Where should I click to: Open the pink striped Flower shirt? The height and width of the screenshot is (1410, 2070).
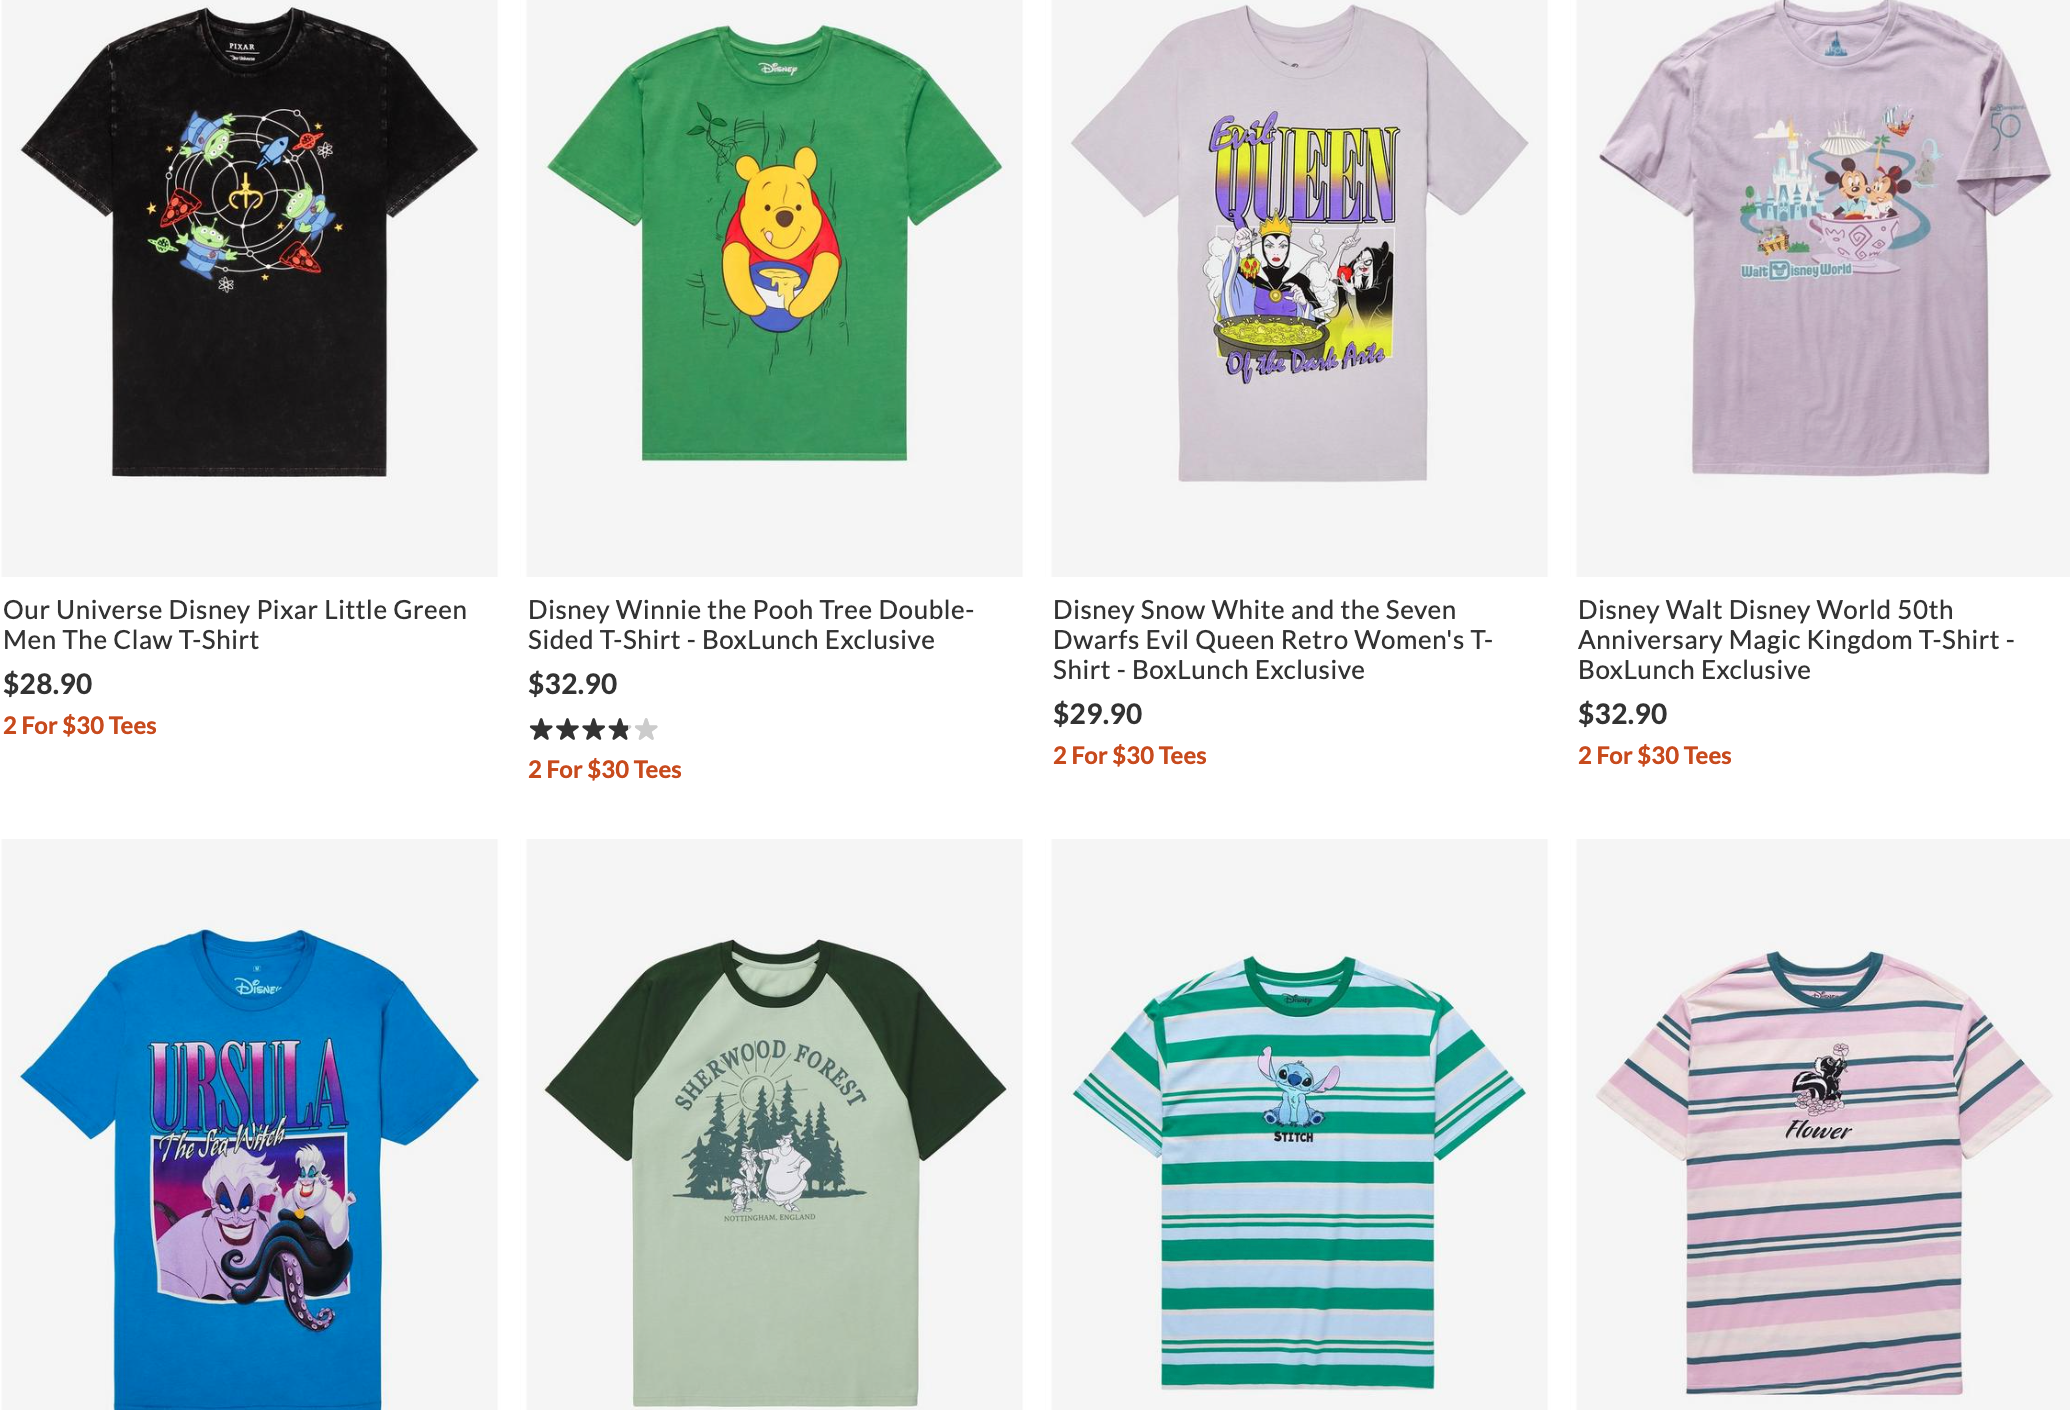click(1823, 1125)
